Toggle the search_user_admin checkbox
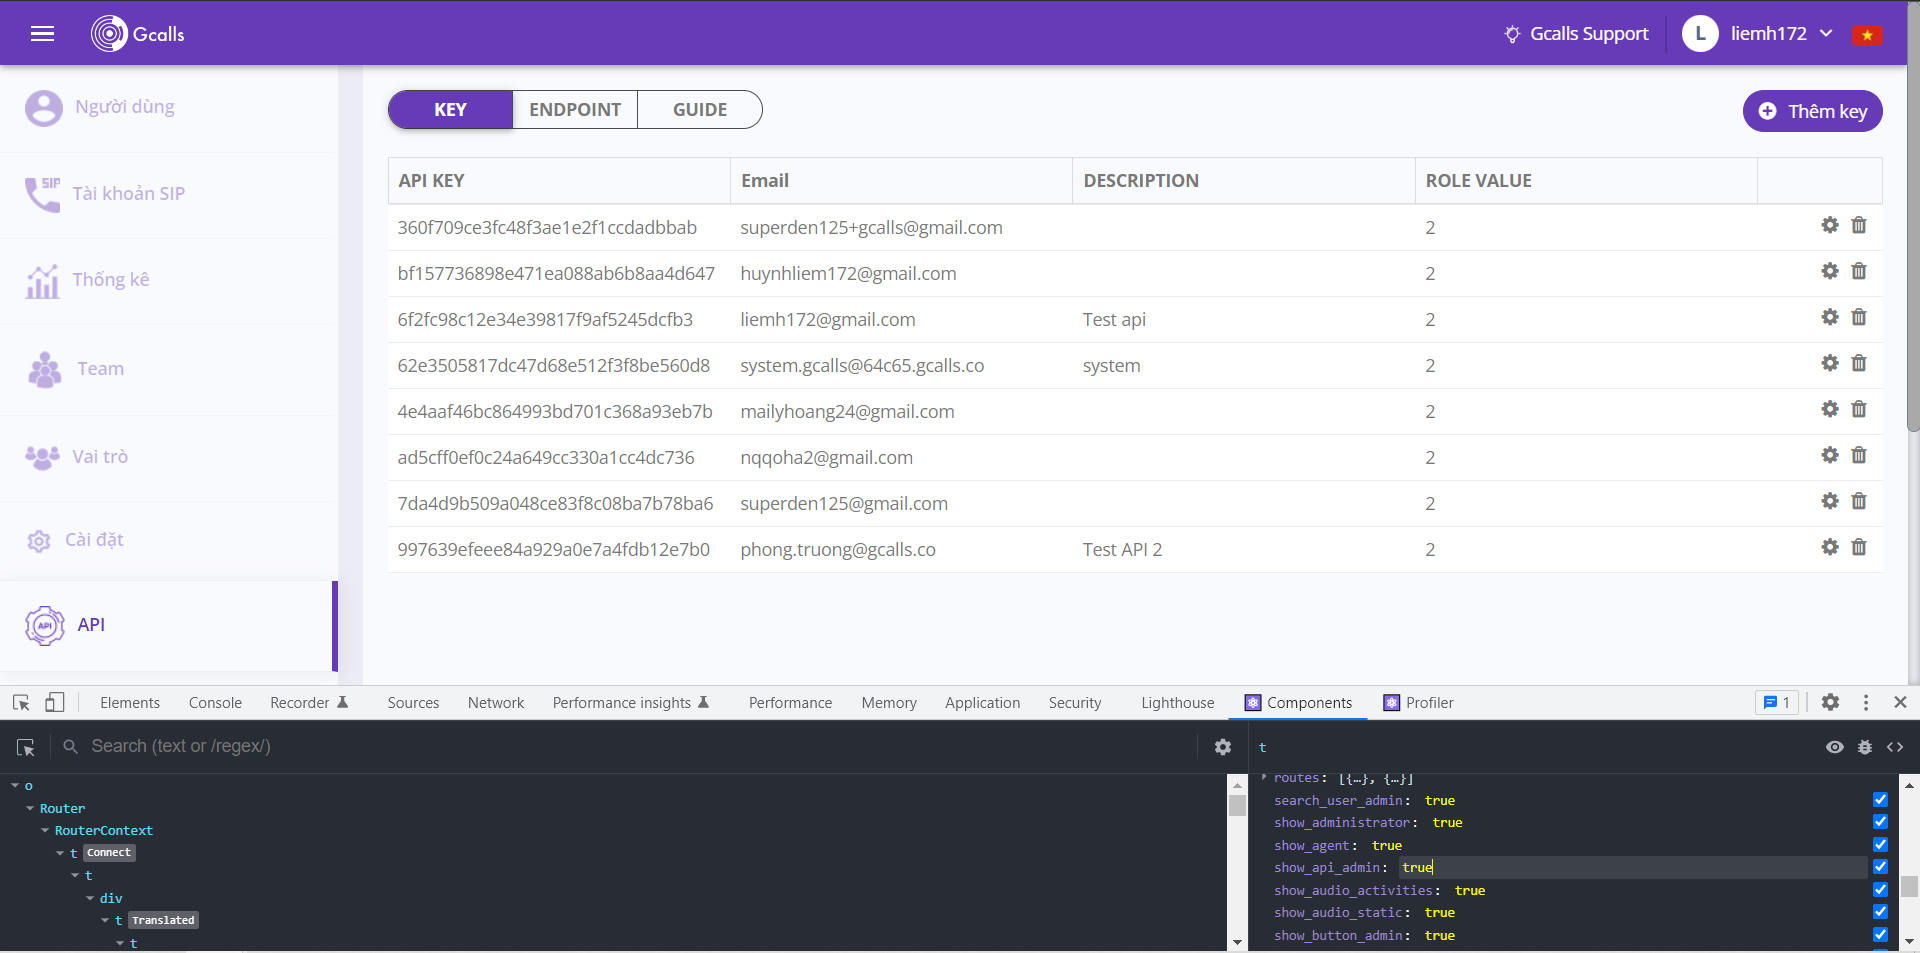Image resolution: width=1920 pixels, height=953 pixels. 1880,800
